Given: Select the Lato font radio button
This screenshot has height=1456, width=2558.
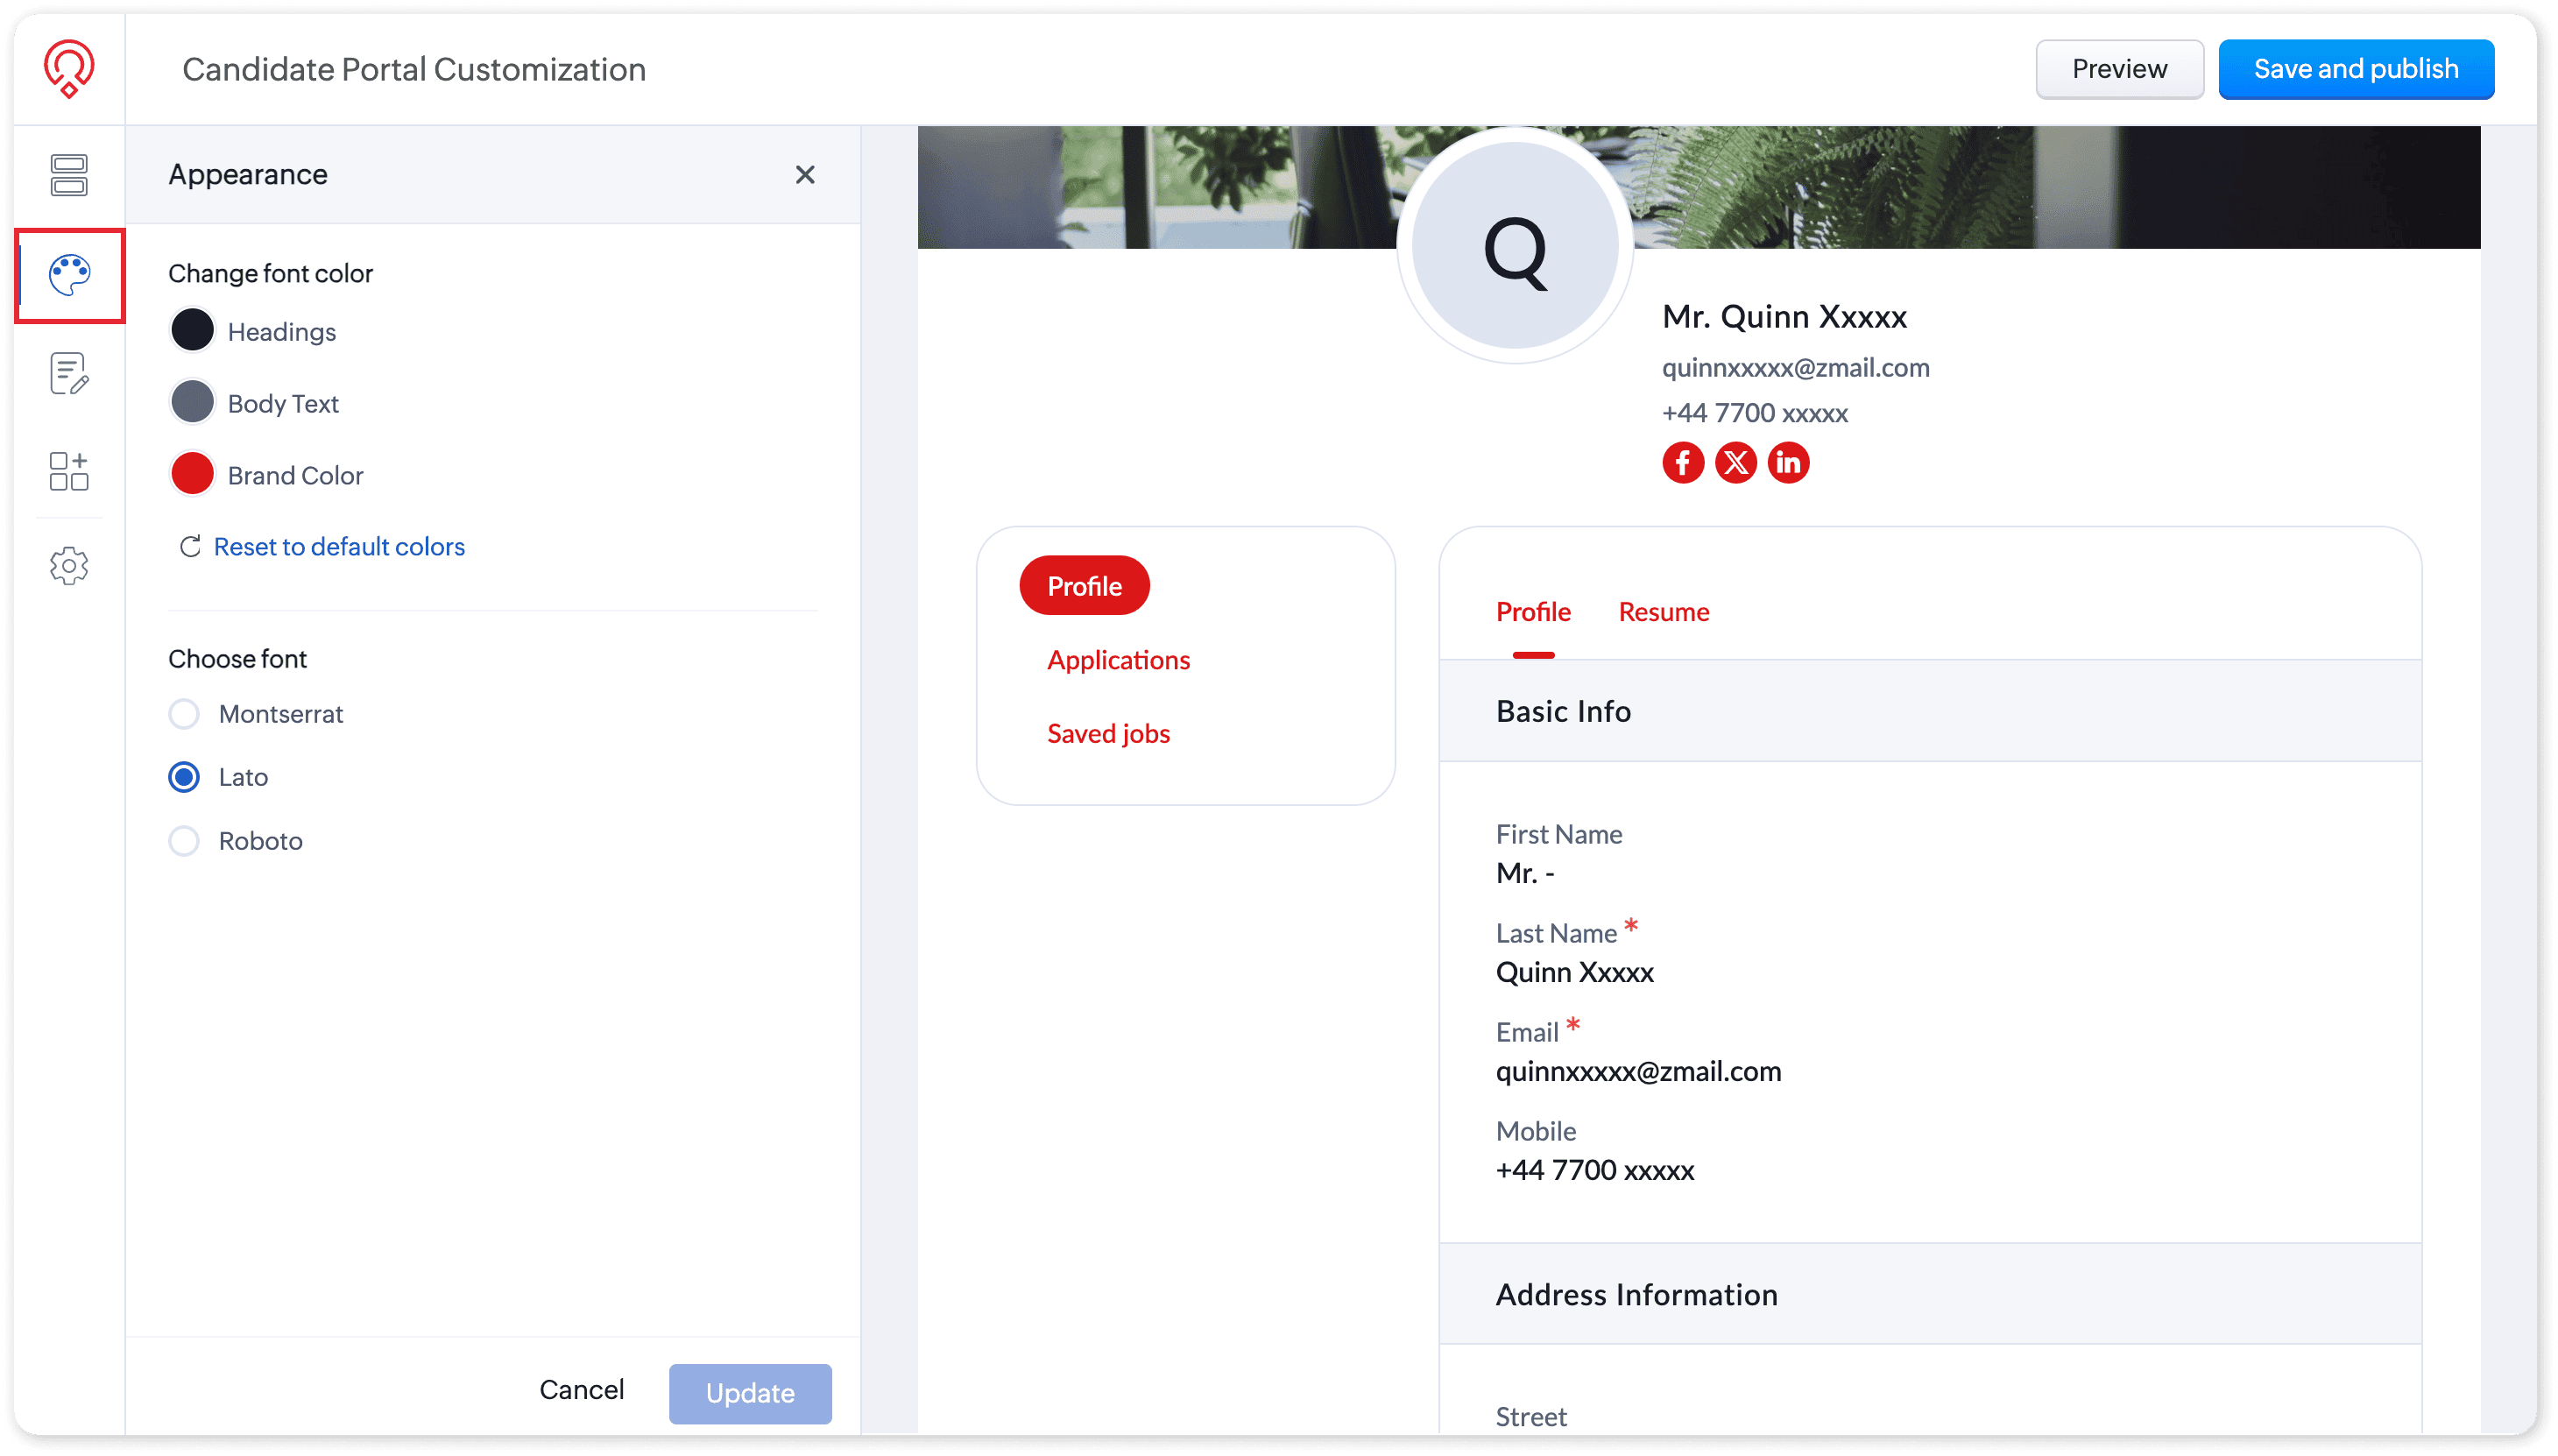Looking at the screenshot, I should 184,777.
